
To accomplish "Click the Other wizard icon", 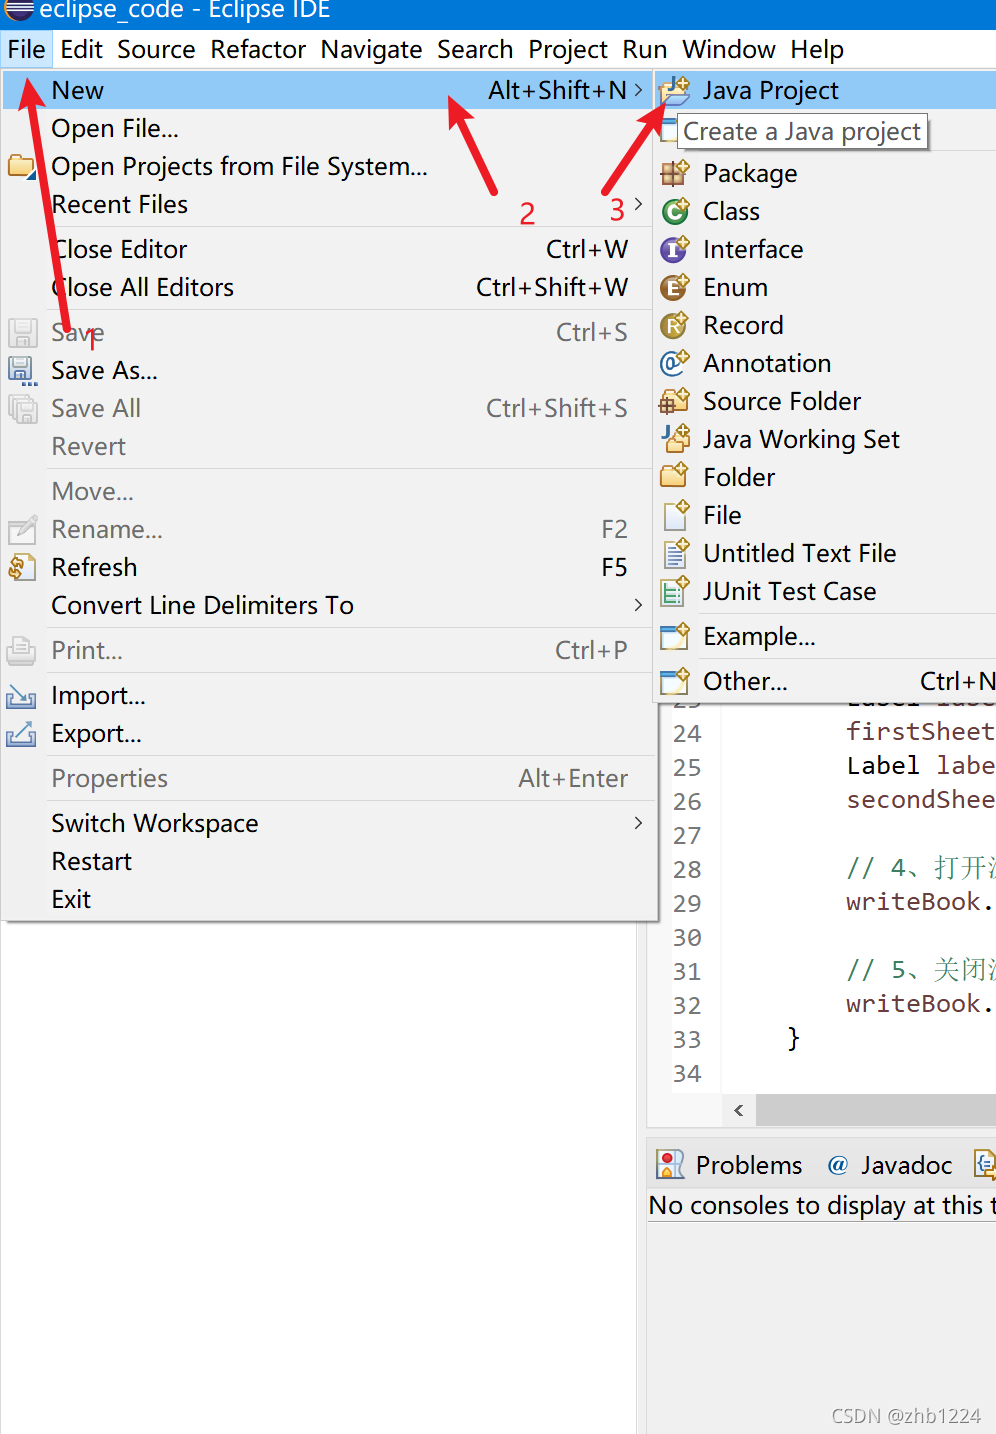I will point(675,681).
